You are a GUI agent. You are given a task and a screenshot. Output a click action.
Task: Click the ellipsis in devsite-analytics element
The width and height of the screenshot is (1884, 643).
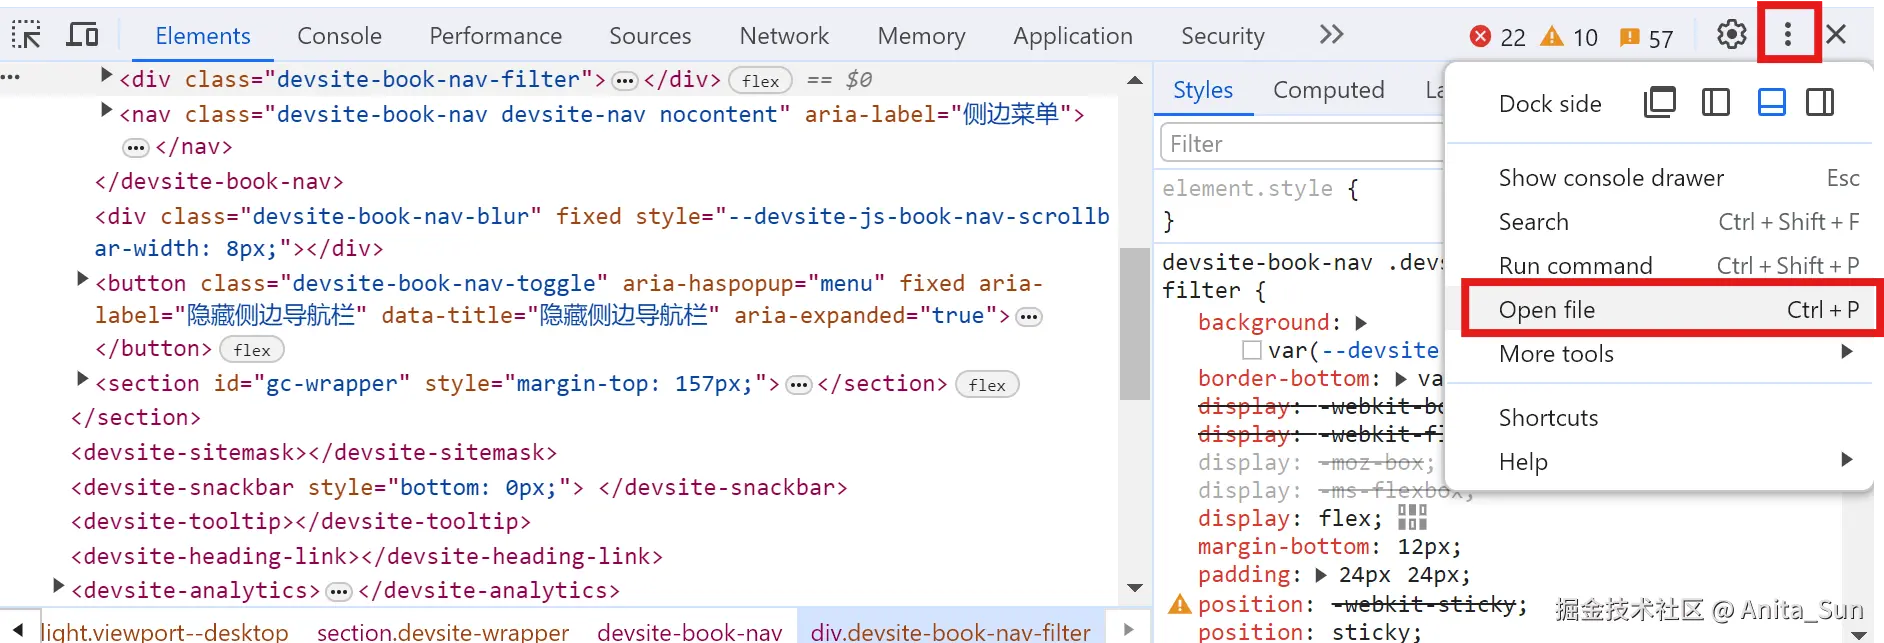tap(339, 592)
